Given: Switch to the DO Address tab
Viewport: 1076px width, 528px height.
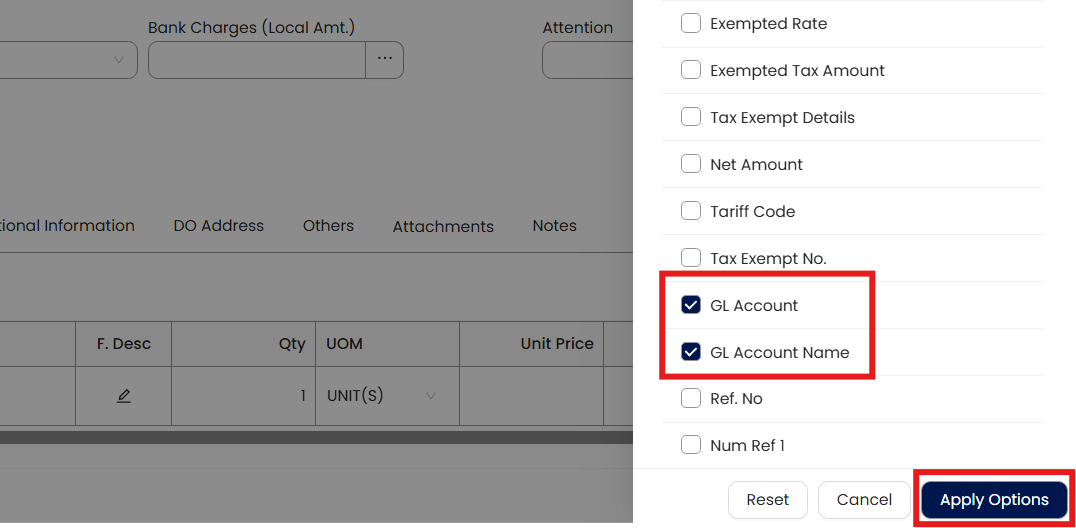Looking at the screenshot, I should (x=218, y=226).
